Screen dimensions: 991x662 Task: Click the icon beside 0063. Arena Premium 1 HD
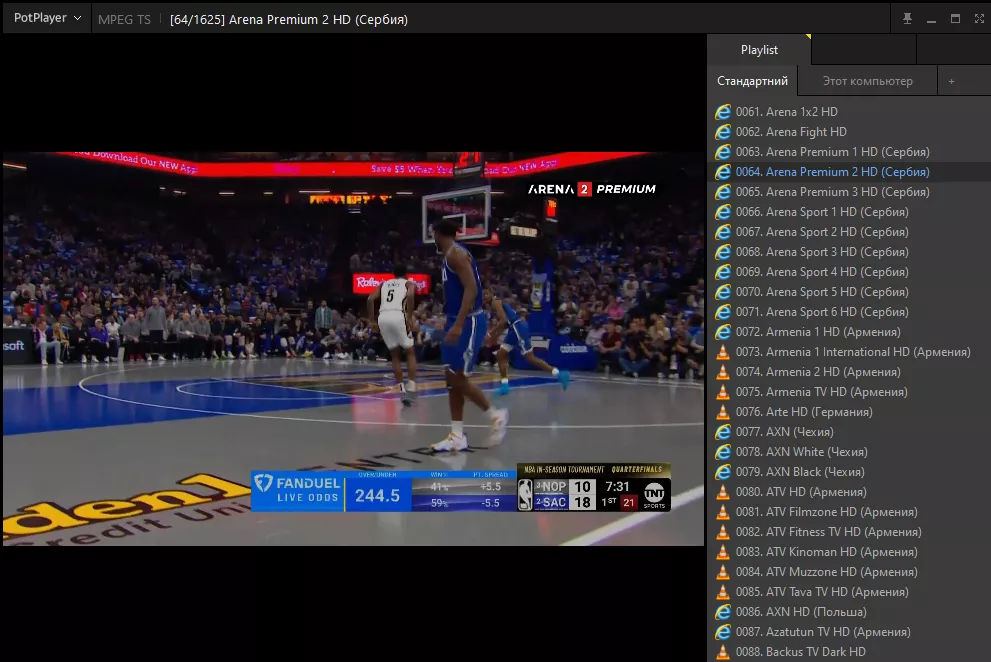point(722,152)
